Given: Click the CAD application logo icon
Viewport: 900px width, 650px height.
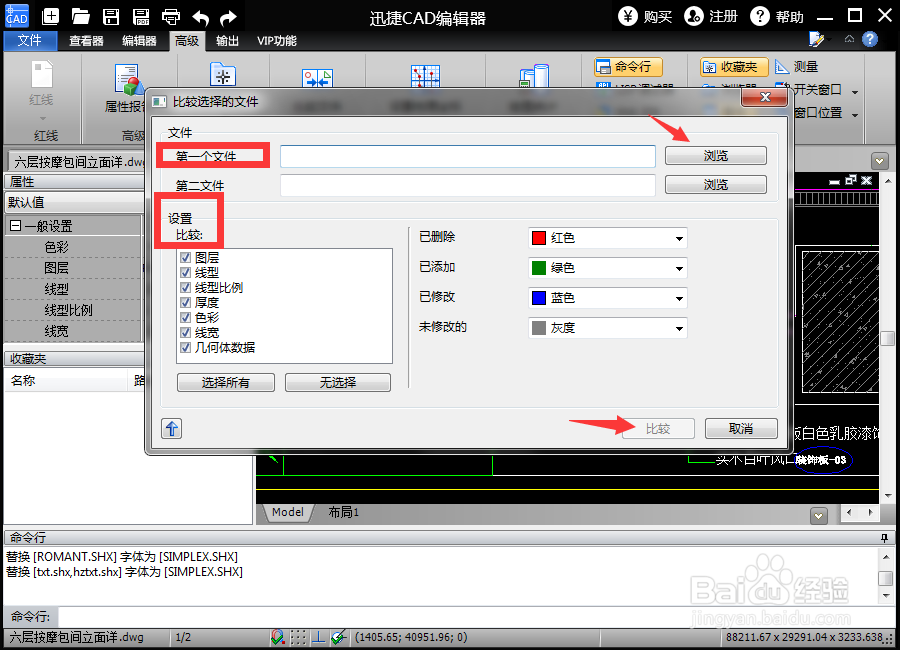Looking at the screenshot, I should coord(17,16).
